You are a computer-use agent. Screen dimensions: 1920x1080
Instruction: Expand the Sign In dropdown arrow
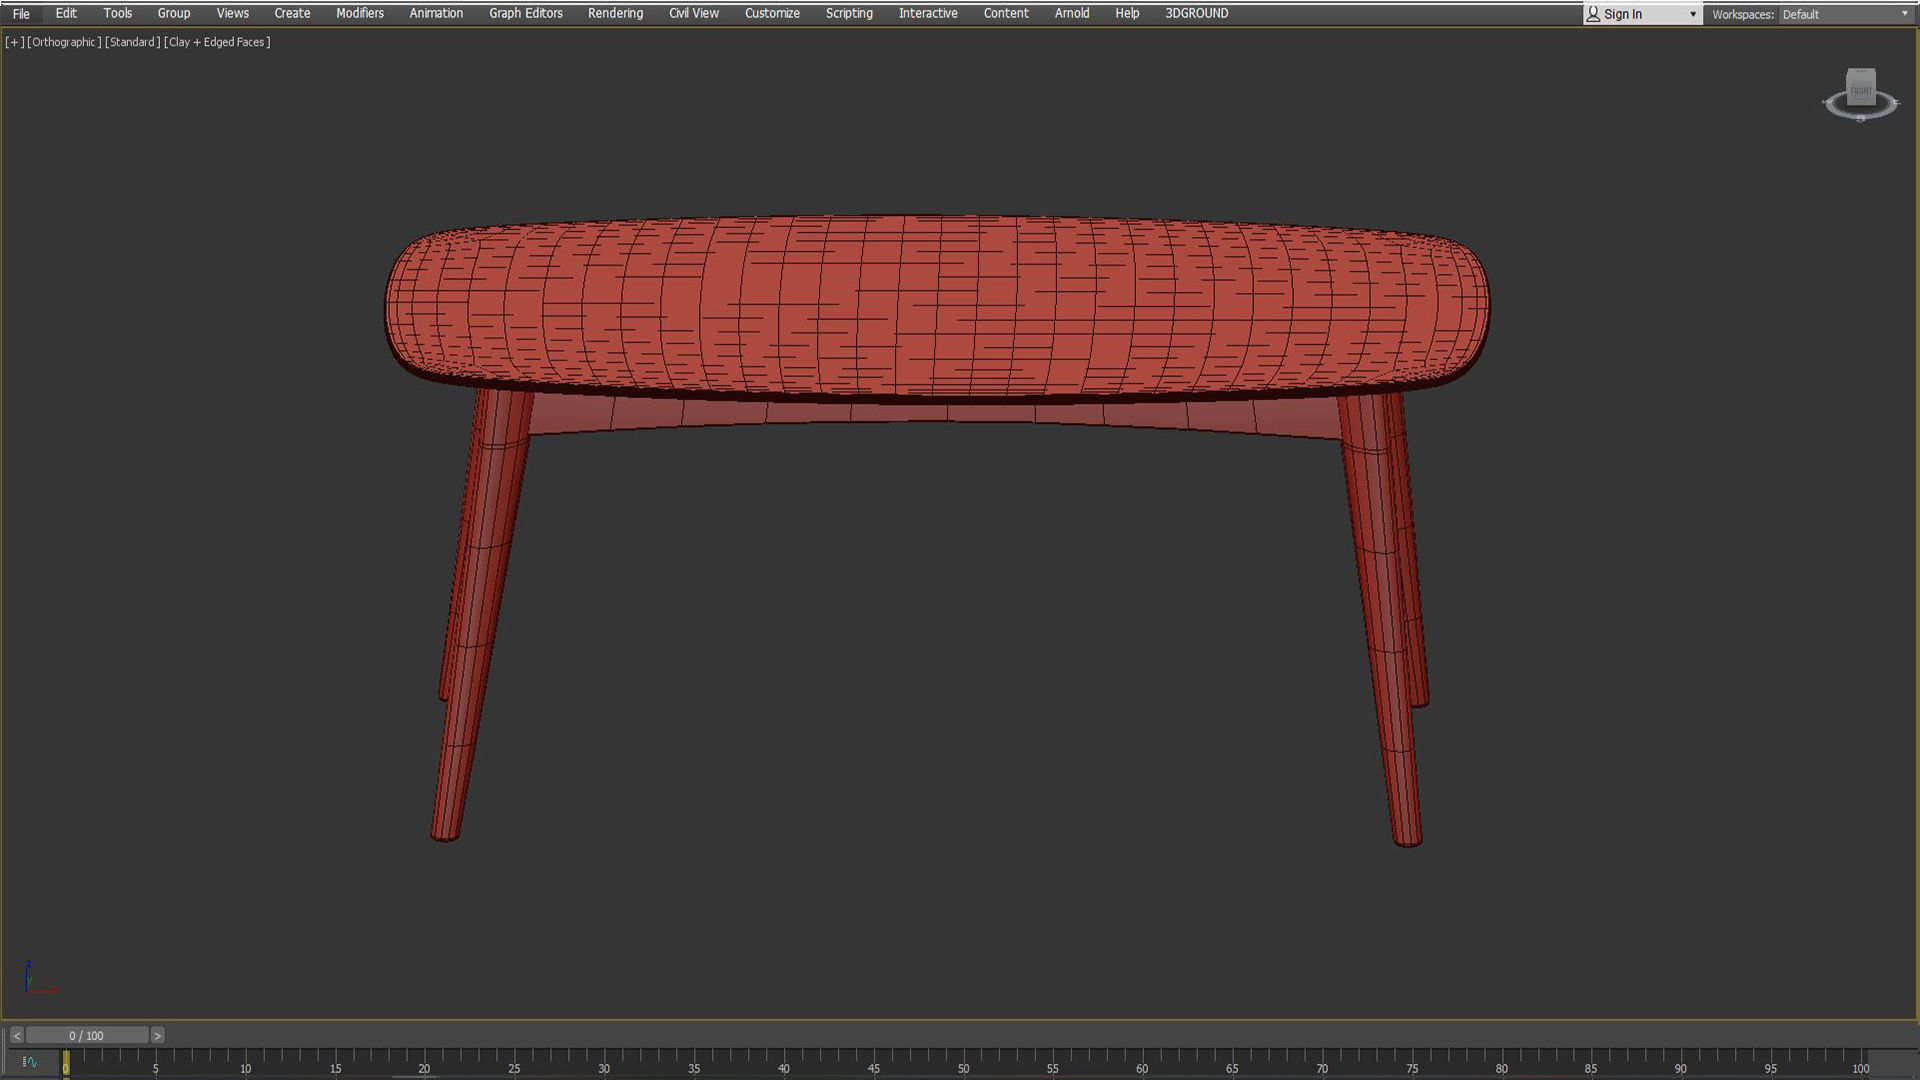click(x=1692, y=14)
